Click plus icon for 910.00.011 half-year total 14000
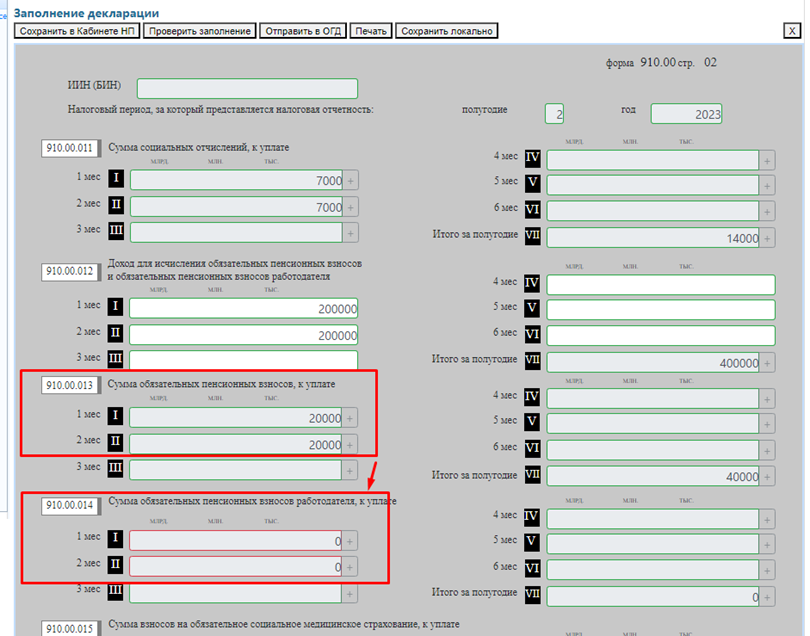Viewport: 810px width, 636px height. (x=767, y=239)
